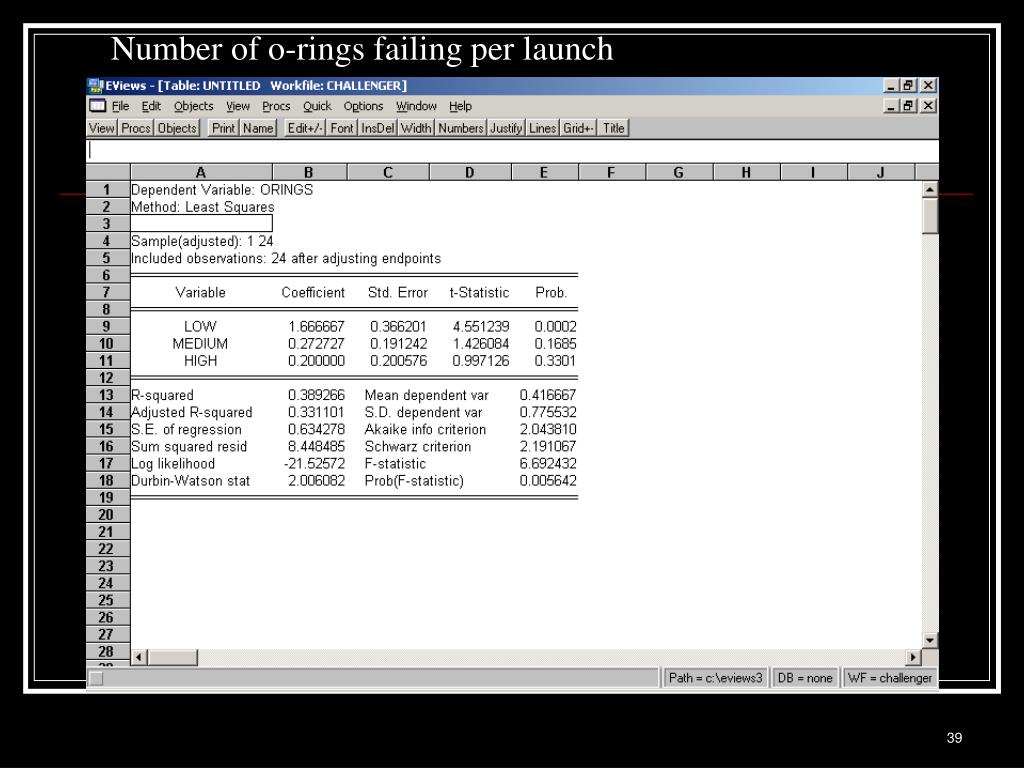The width and height of the screenshot is (1024, 768).
Task: Click the Title toolbar button
Action: [x=613, y=128]
